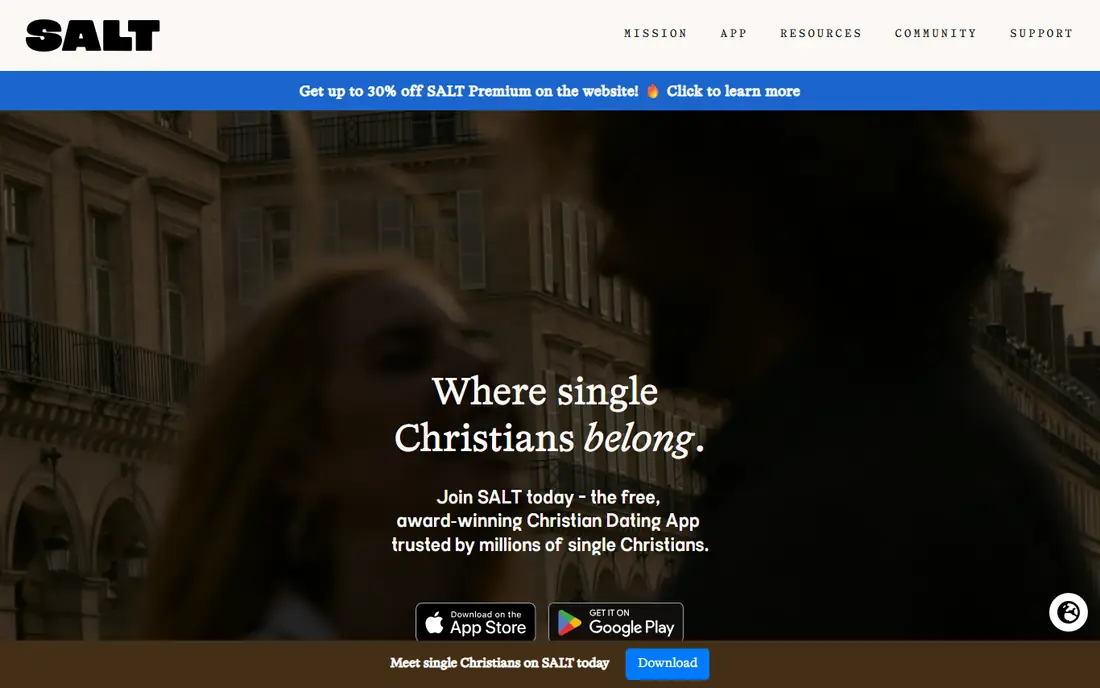Image resolution: width=1100 pixels, height=688 pixels.
Task: Click the 'Join SALT today' description paragraph
Action: tap(550, 521)
